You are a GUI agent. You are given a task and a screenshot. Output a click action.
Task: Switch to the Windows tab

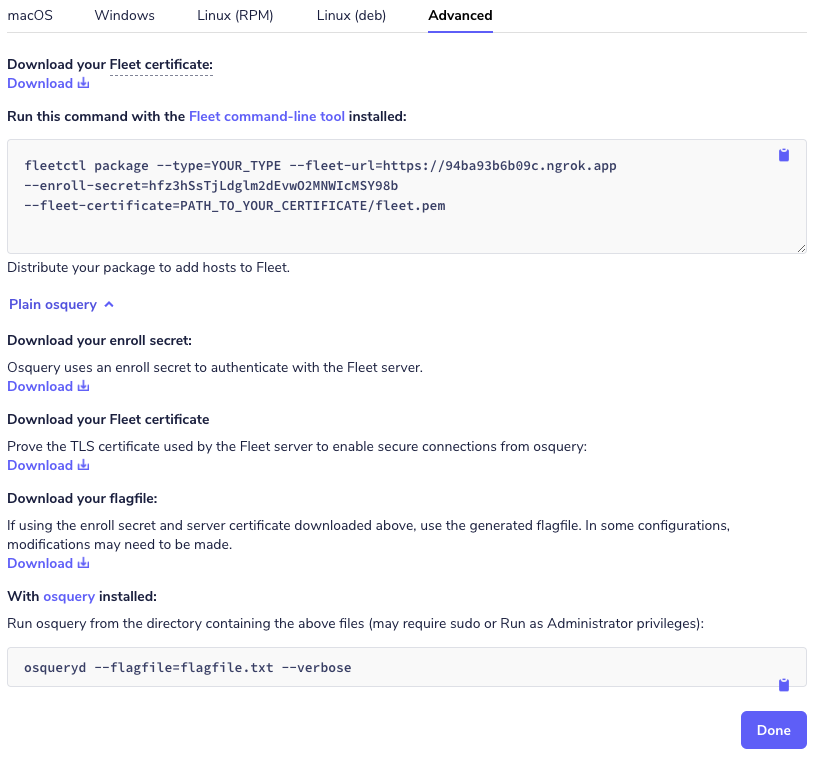click(x=124, y=15)
